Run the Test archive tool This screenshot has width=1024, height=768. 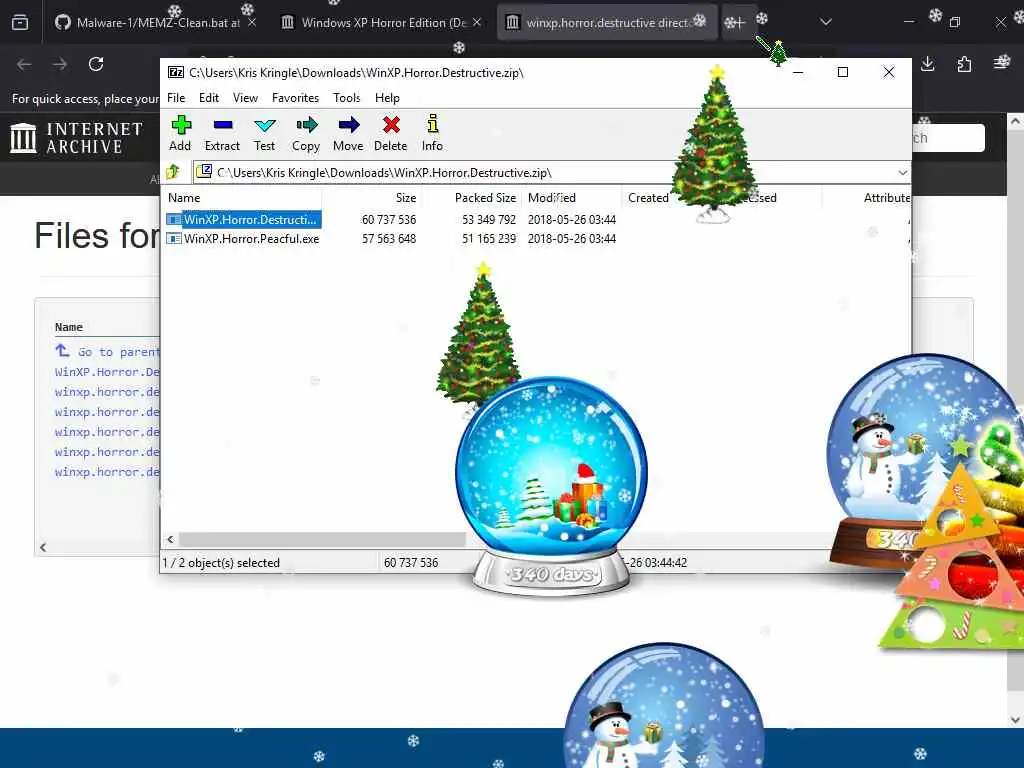264,134
